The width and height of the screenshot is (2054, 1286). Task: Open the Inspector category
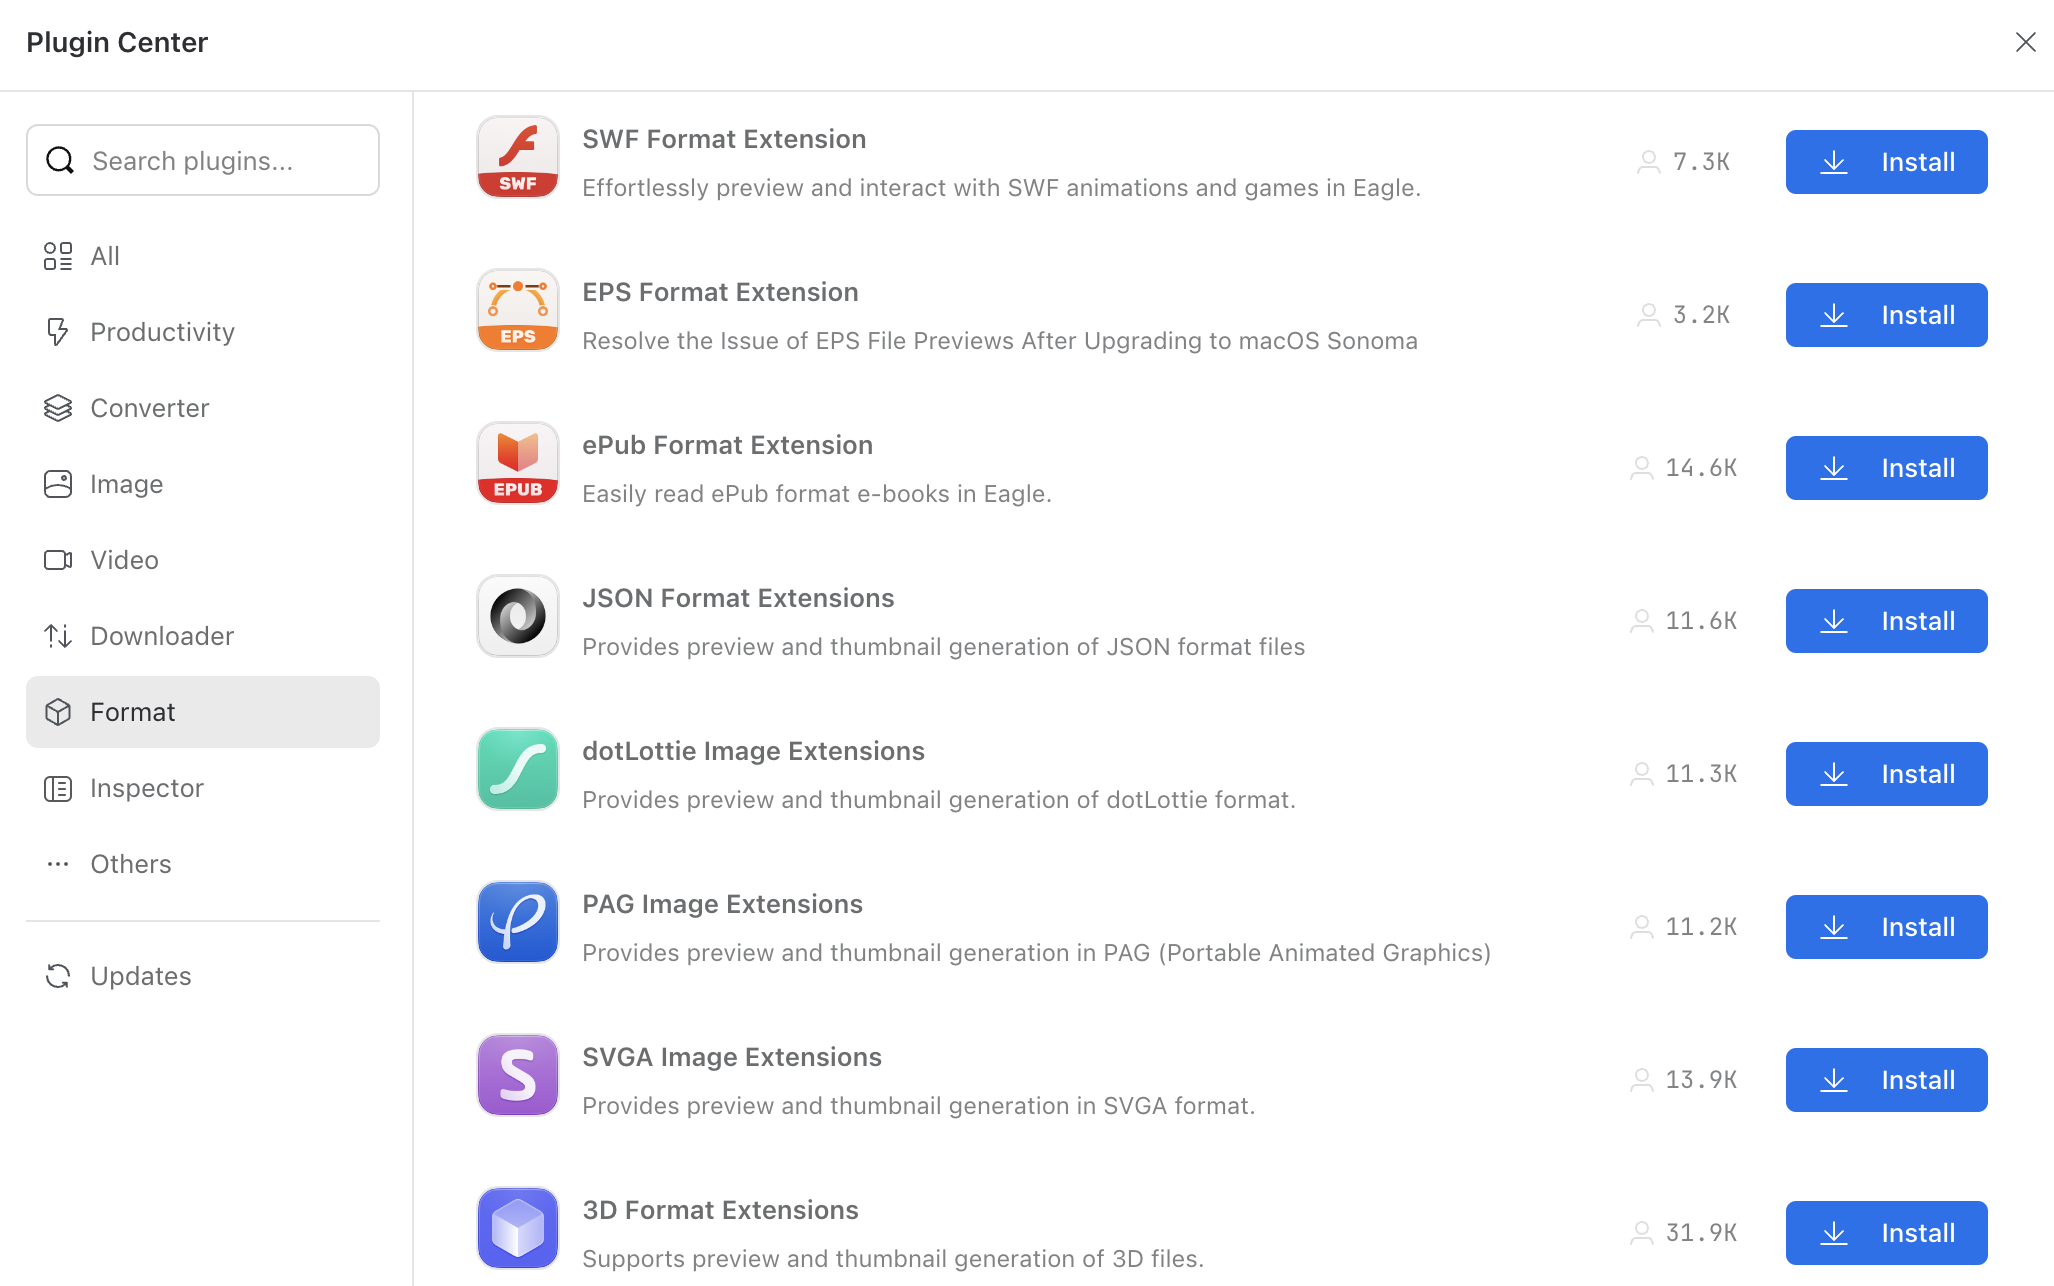point(146,788)
